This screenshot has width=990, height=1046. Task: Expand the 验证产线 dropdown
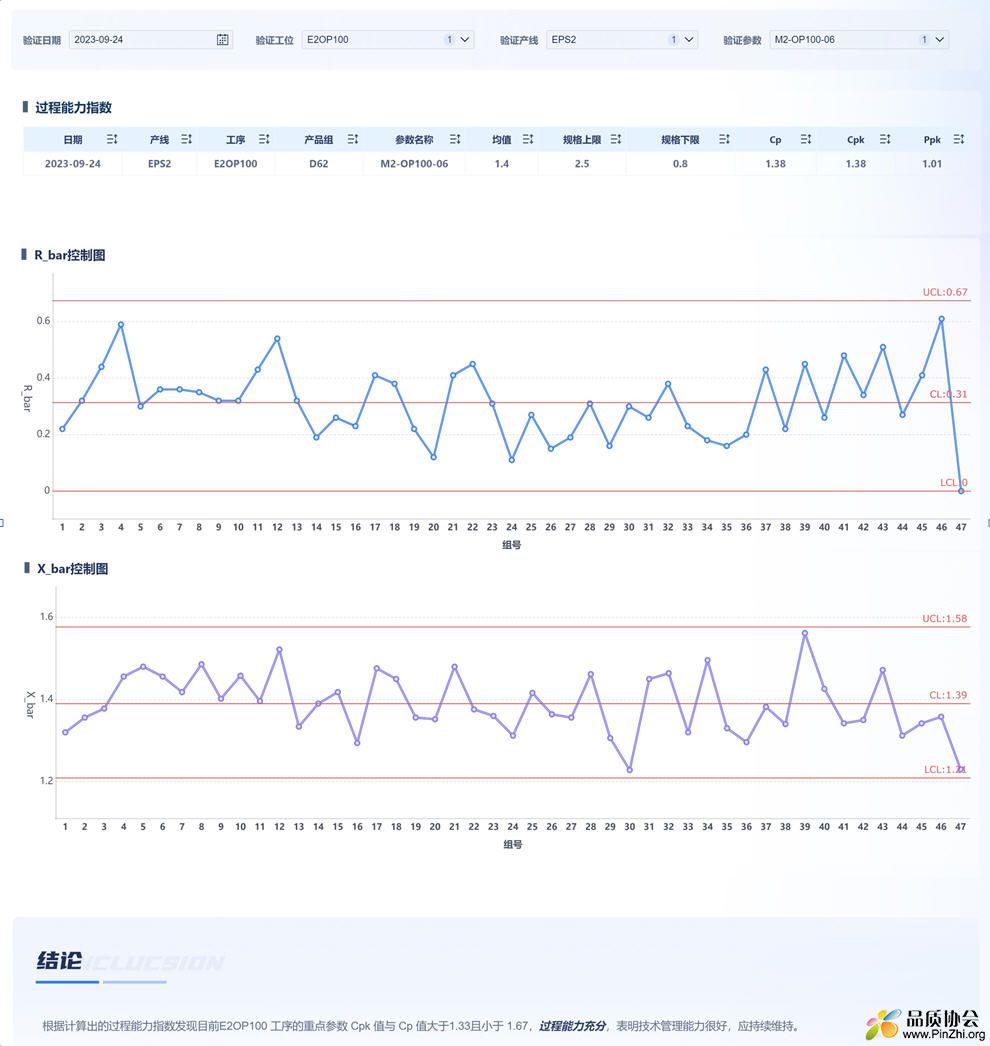[689, 40]
